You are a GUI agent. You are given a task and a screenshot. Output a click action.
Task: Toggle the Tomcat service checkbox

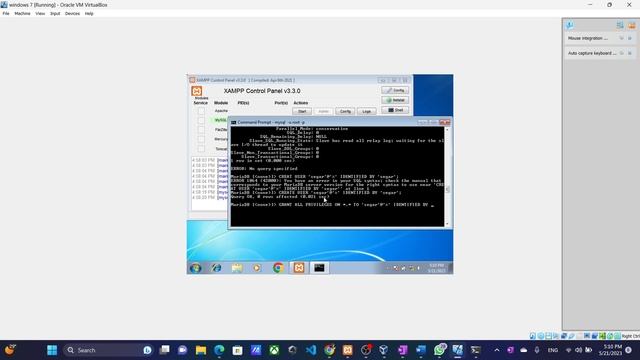point(201,149)
